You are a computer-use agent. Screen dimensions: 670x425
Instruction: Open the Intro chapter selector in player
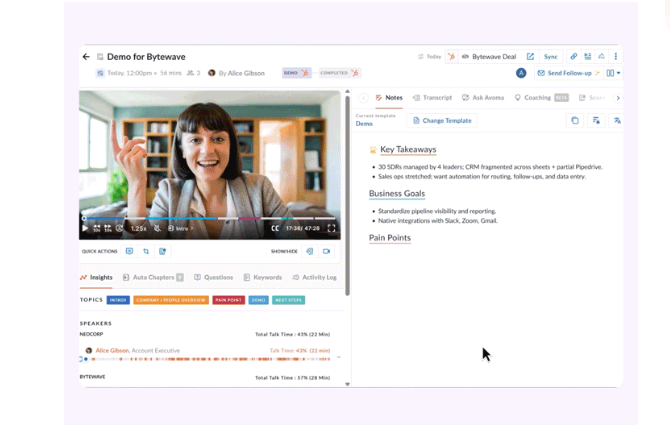180,229
